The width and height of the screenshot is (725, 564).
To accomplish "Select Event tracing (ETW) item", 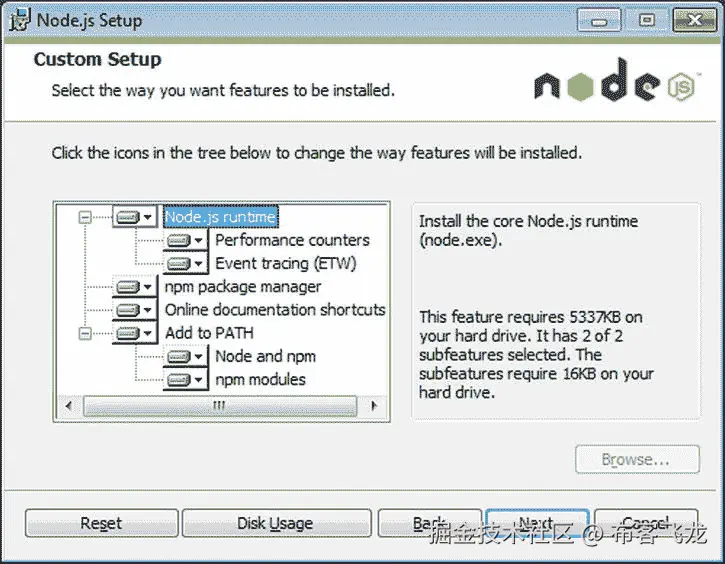I will click(x=286, y=264).
